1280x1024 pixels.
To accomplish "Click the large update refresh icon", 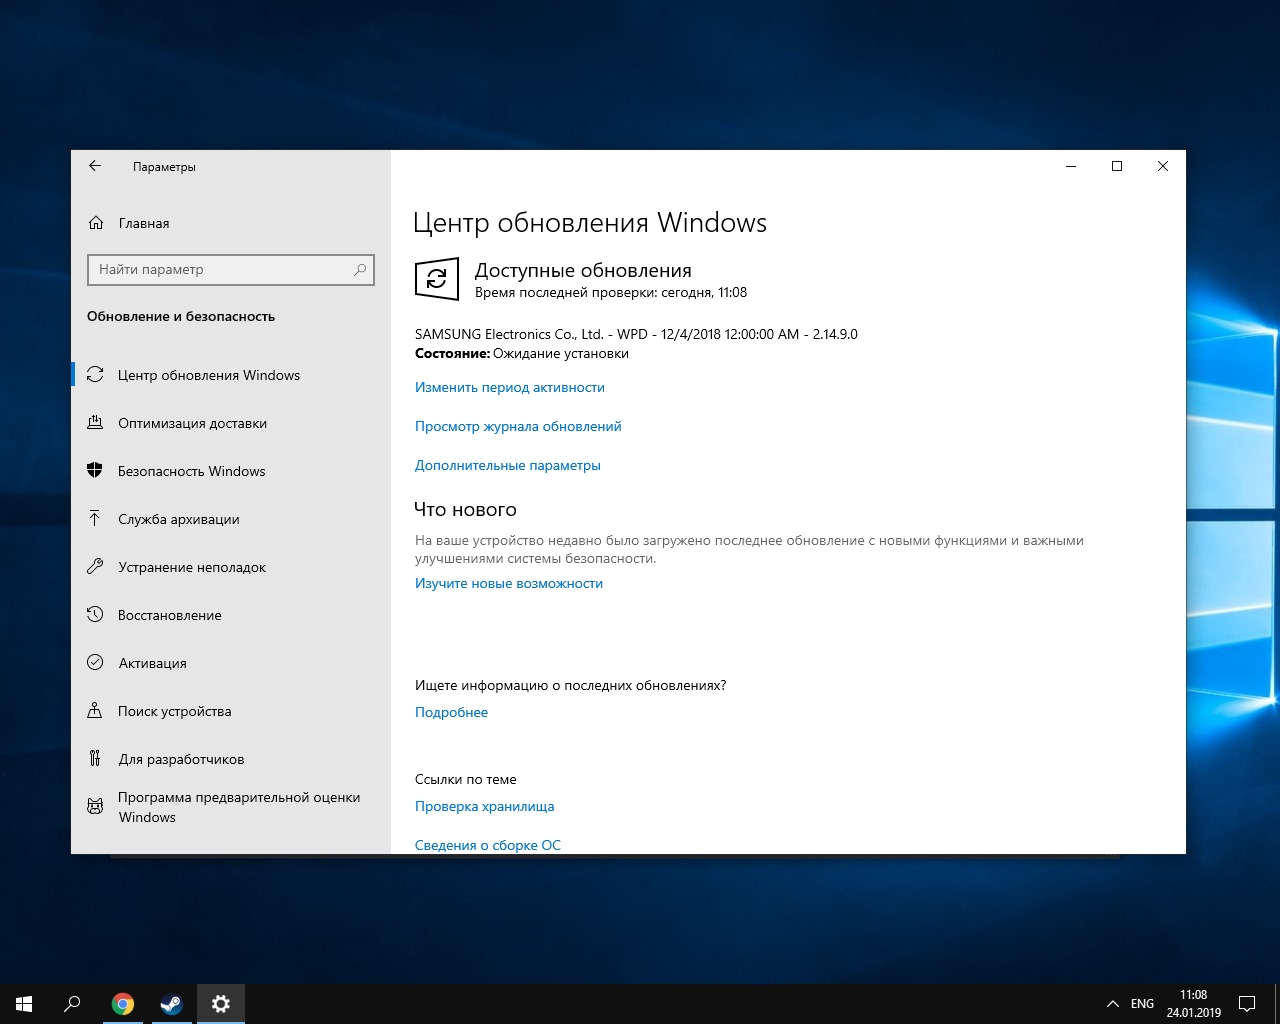I will pyautogui.click(x=437, y=279).
